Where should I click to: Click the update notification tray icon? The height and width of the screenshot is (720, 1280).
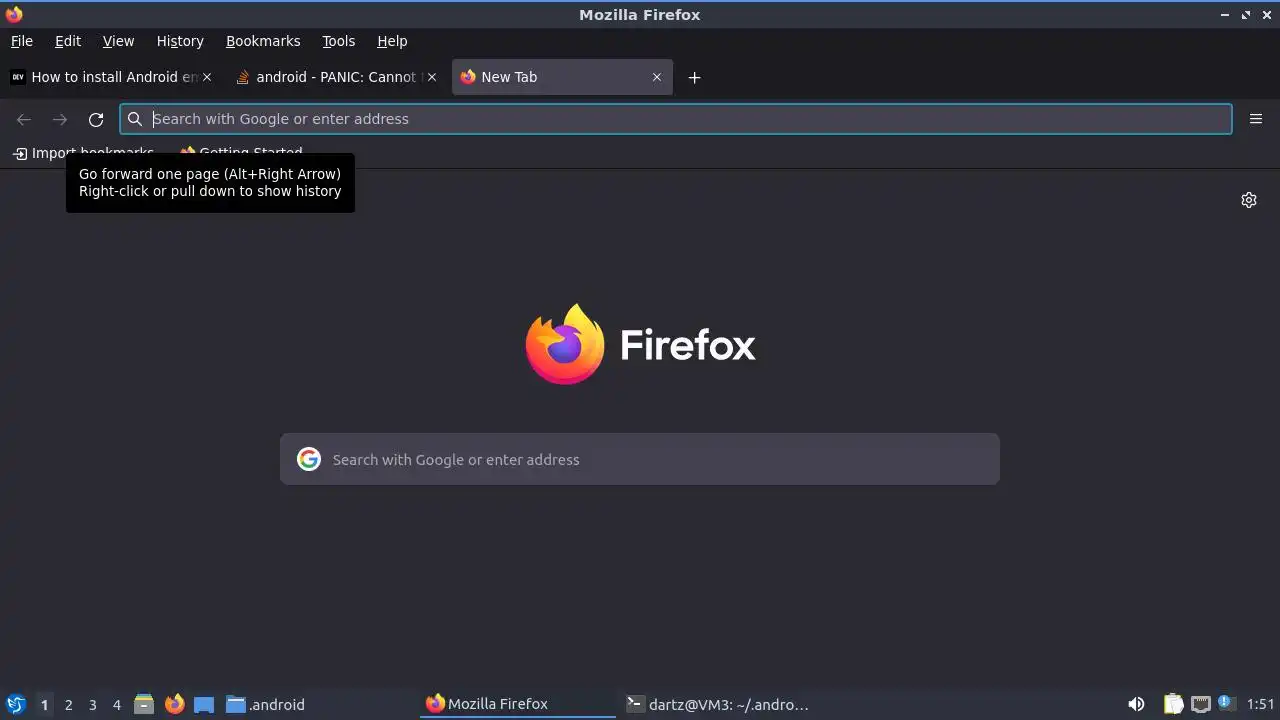click(1226, 704)
